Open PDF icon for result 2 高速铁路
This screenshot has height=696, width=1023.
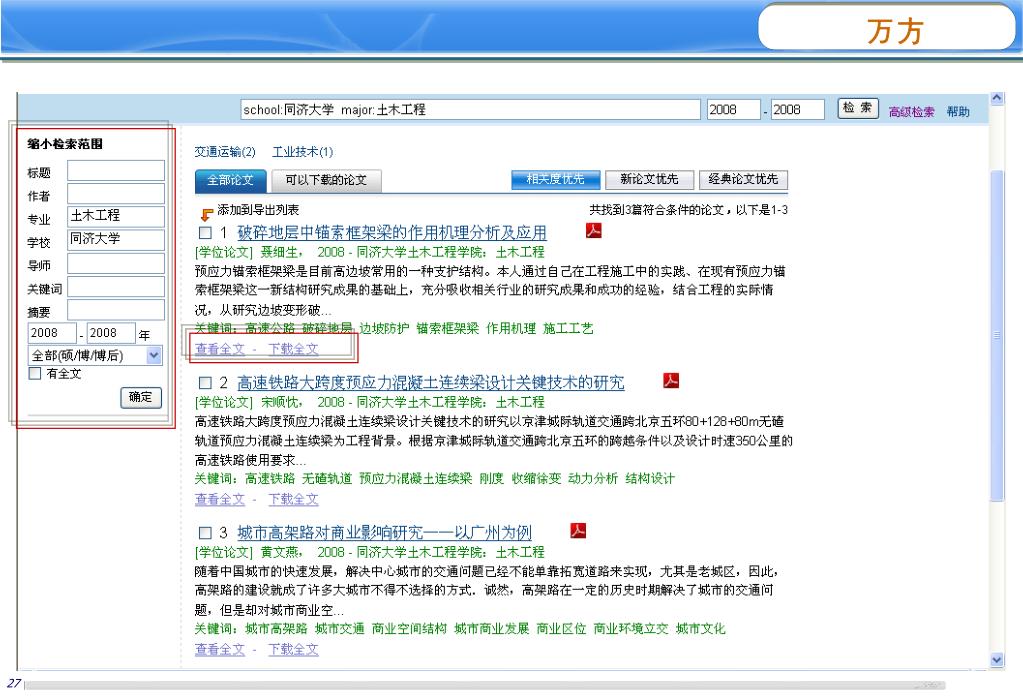pos(671,380)
